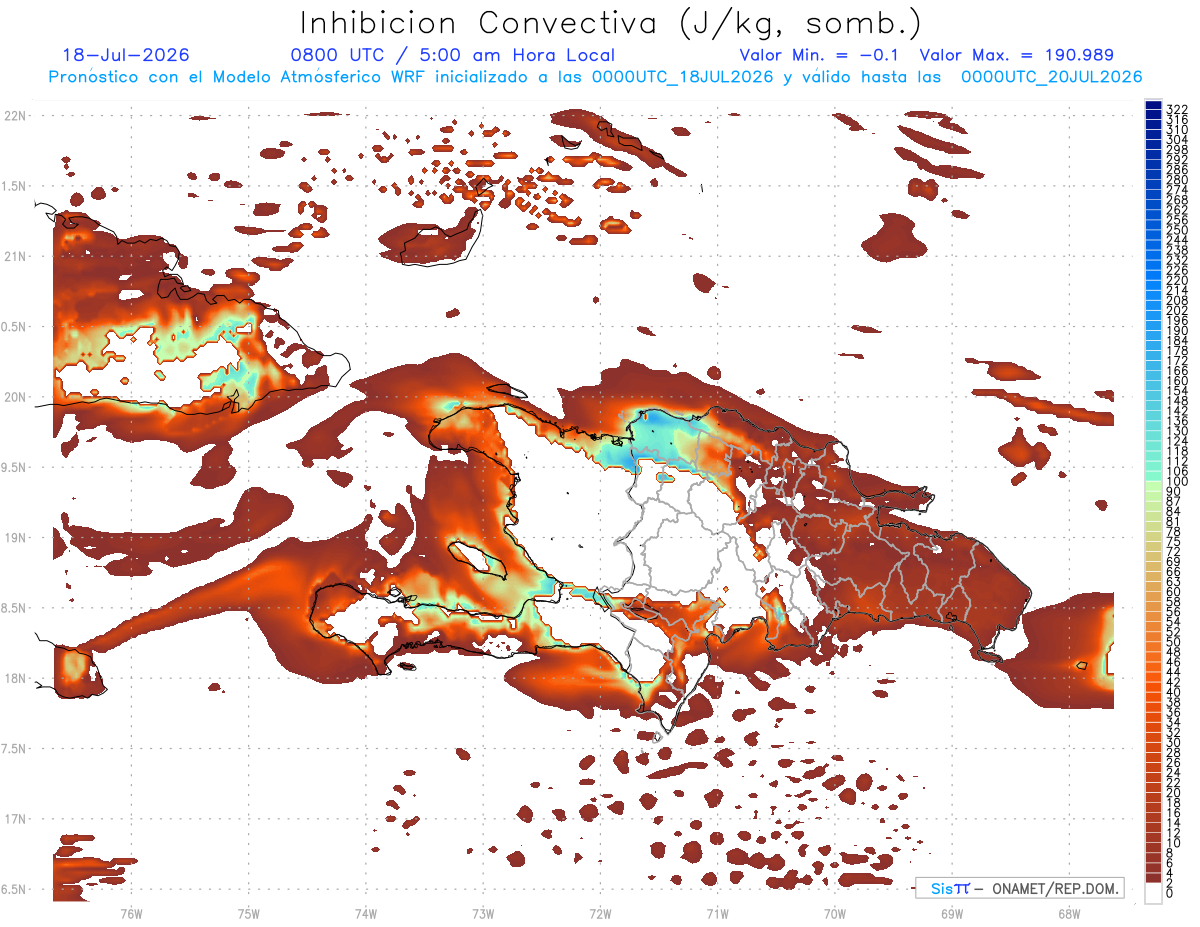Click the white colorbar swatch at 0

(x=1154, y=893)
